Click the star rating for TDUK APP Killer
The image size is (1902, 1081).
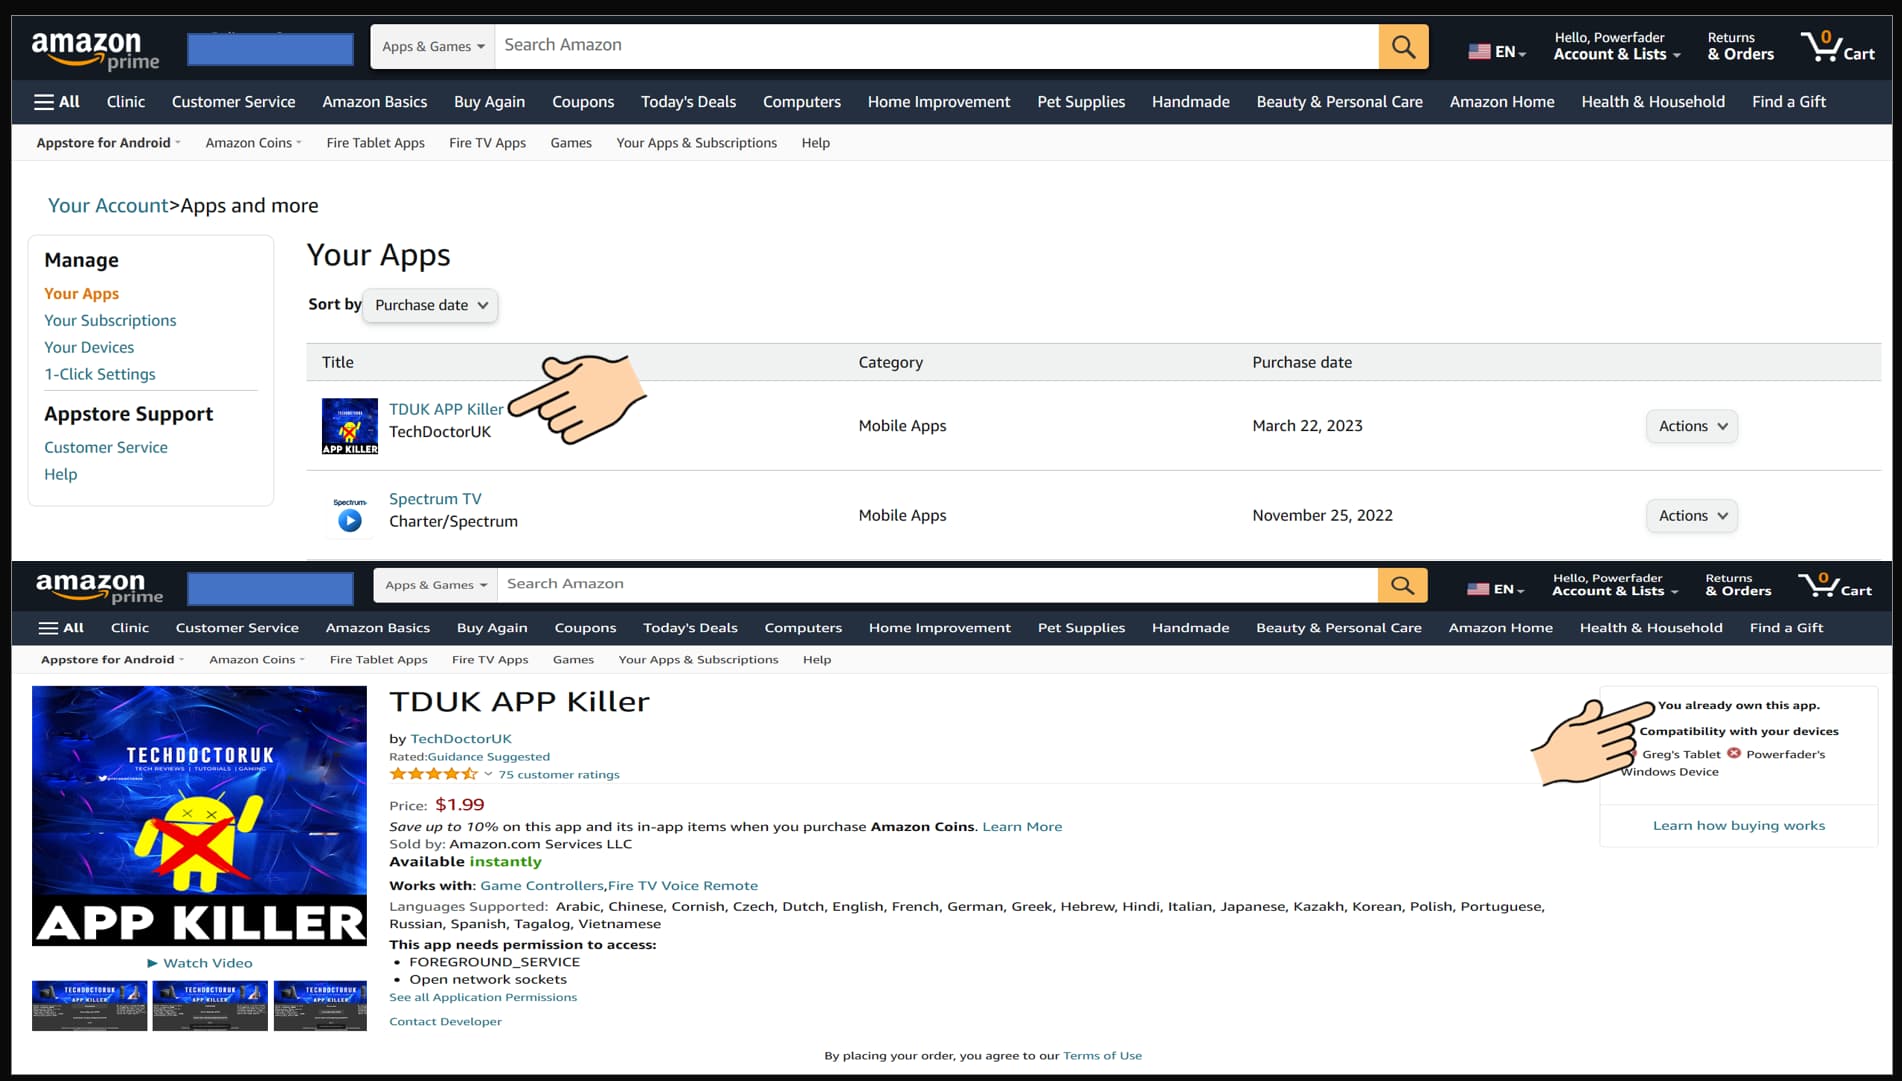433,774
